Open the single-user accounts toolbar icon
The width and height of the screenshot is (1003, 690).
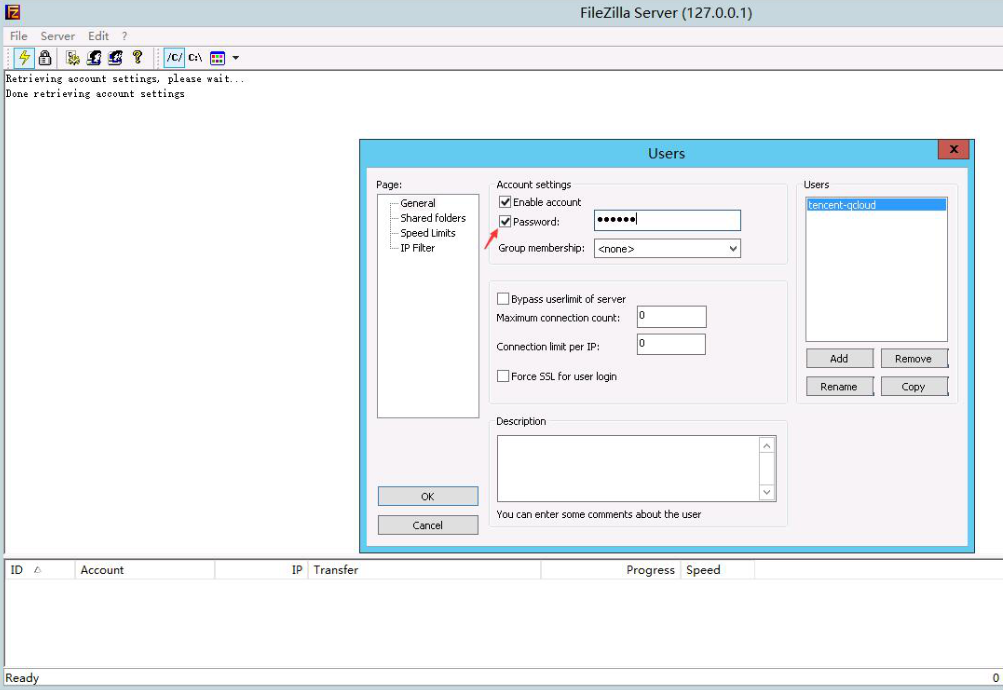click(94, 58)
